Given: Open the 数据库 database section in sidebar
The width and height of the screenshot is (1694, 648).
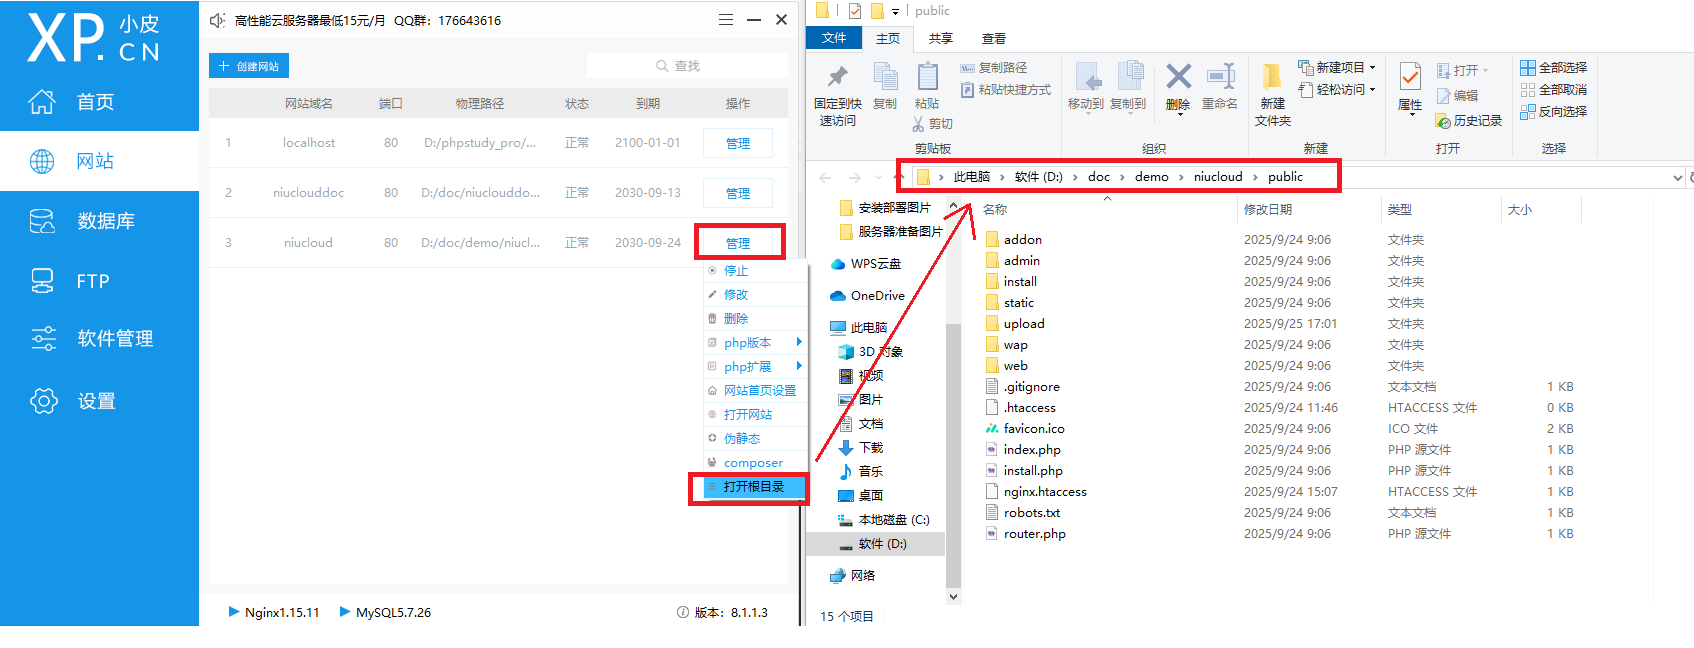Looking at the screenshot, I should 100,221.
